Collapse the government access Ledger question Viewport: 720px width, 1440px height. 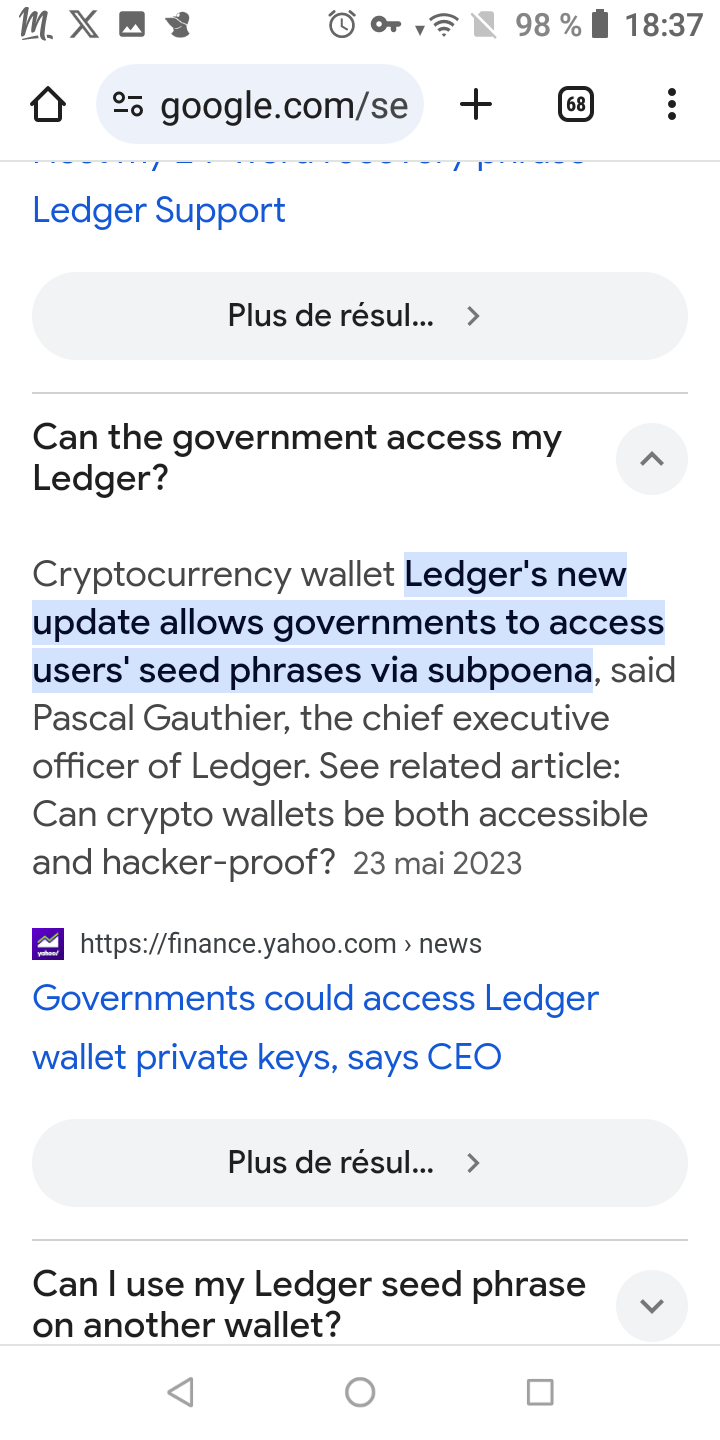pyautogui.click(x=652, y=459)
